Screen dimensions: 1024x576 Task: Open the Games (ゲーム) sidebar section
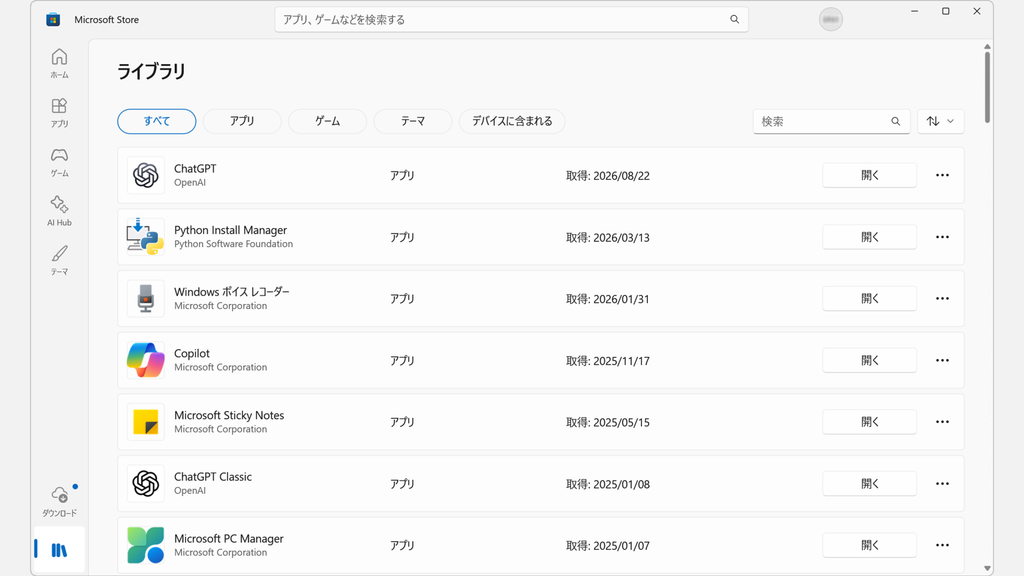pyautogui.click(x=59, y=162)
